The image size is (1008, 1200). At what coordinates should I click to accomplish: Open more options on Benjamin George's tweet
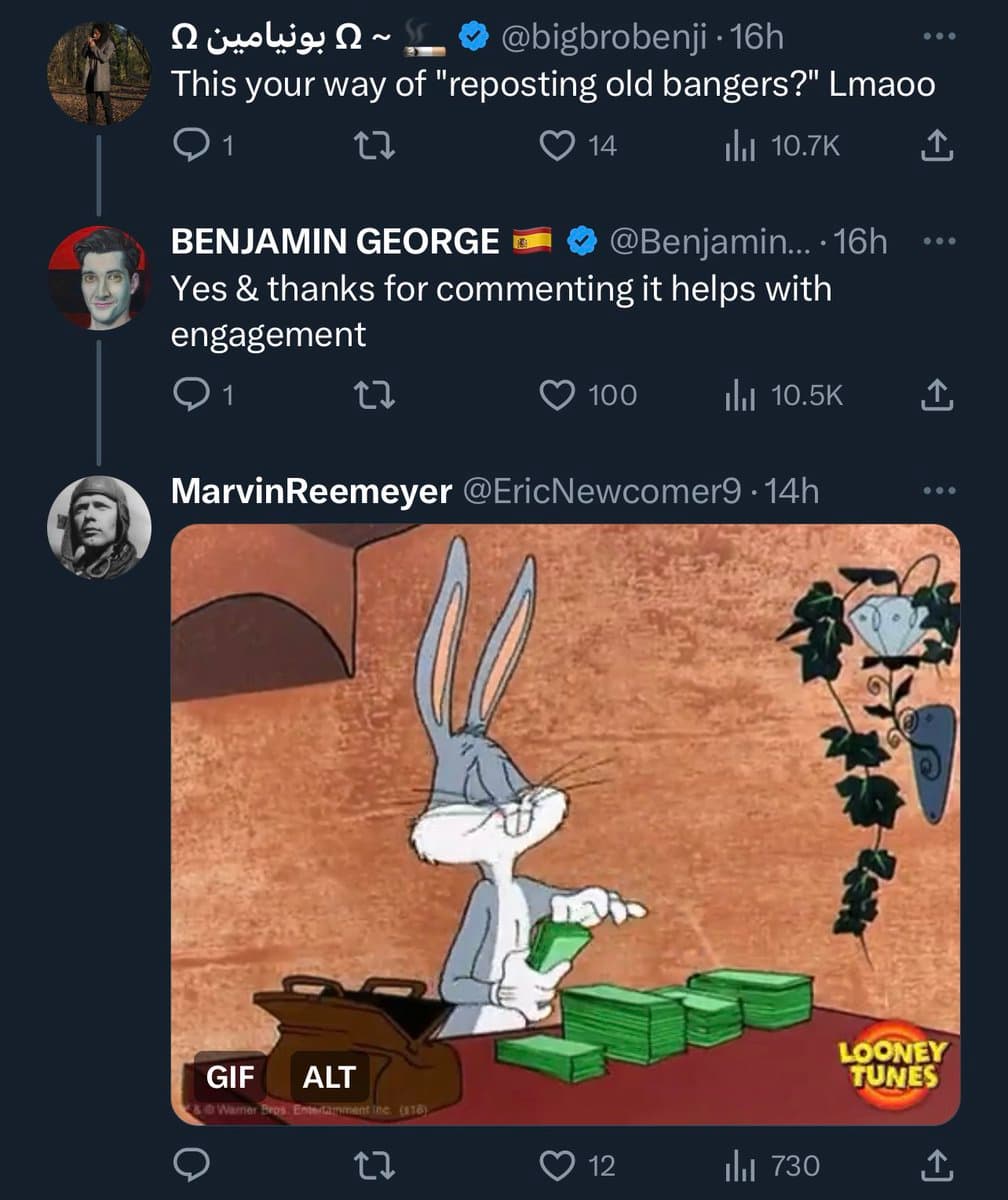(x=936, y=241)
